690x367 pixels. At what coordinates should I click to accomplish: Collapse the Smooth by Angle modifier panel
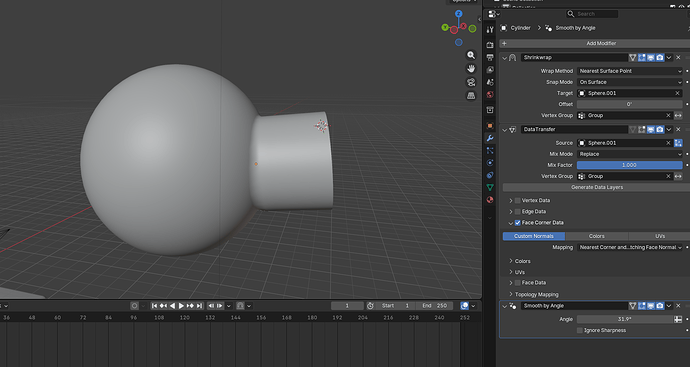pyautogui.click(x=505, y=306)
